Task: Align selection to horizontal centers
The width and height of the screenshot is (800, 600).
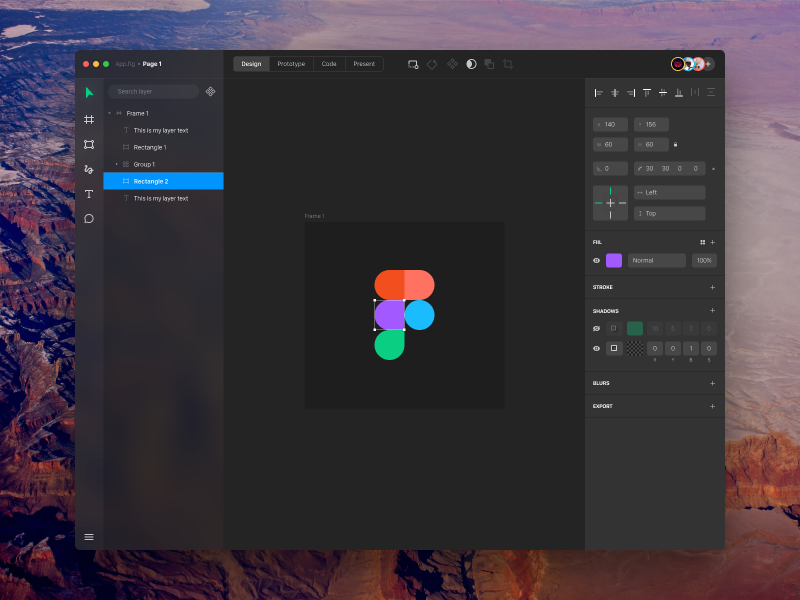Action: tap(615, 92)
